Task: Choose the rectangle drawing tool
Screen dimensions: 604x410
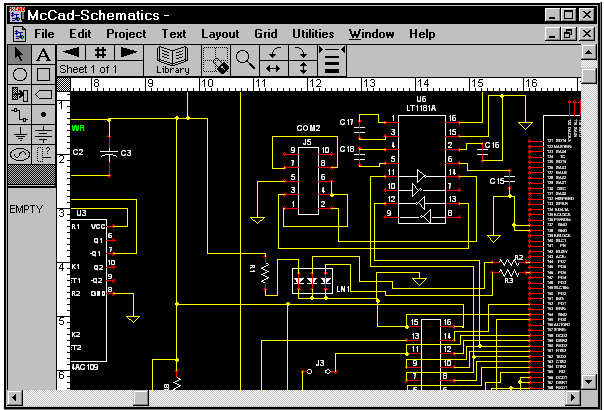Action: point(43,75)
